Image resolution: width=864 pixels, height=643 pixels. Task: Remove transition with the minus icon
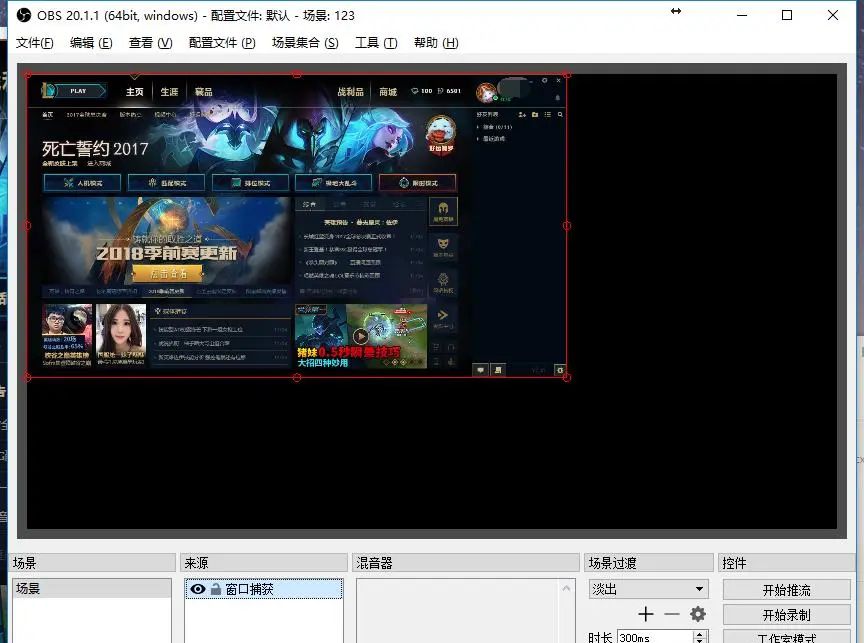pos(672,614)
